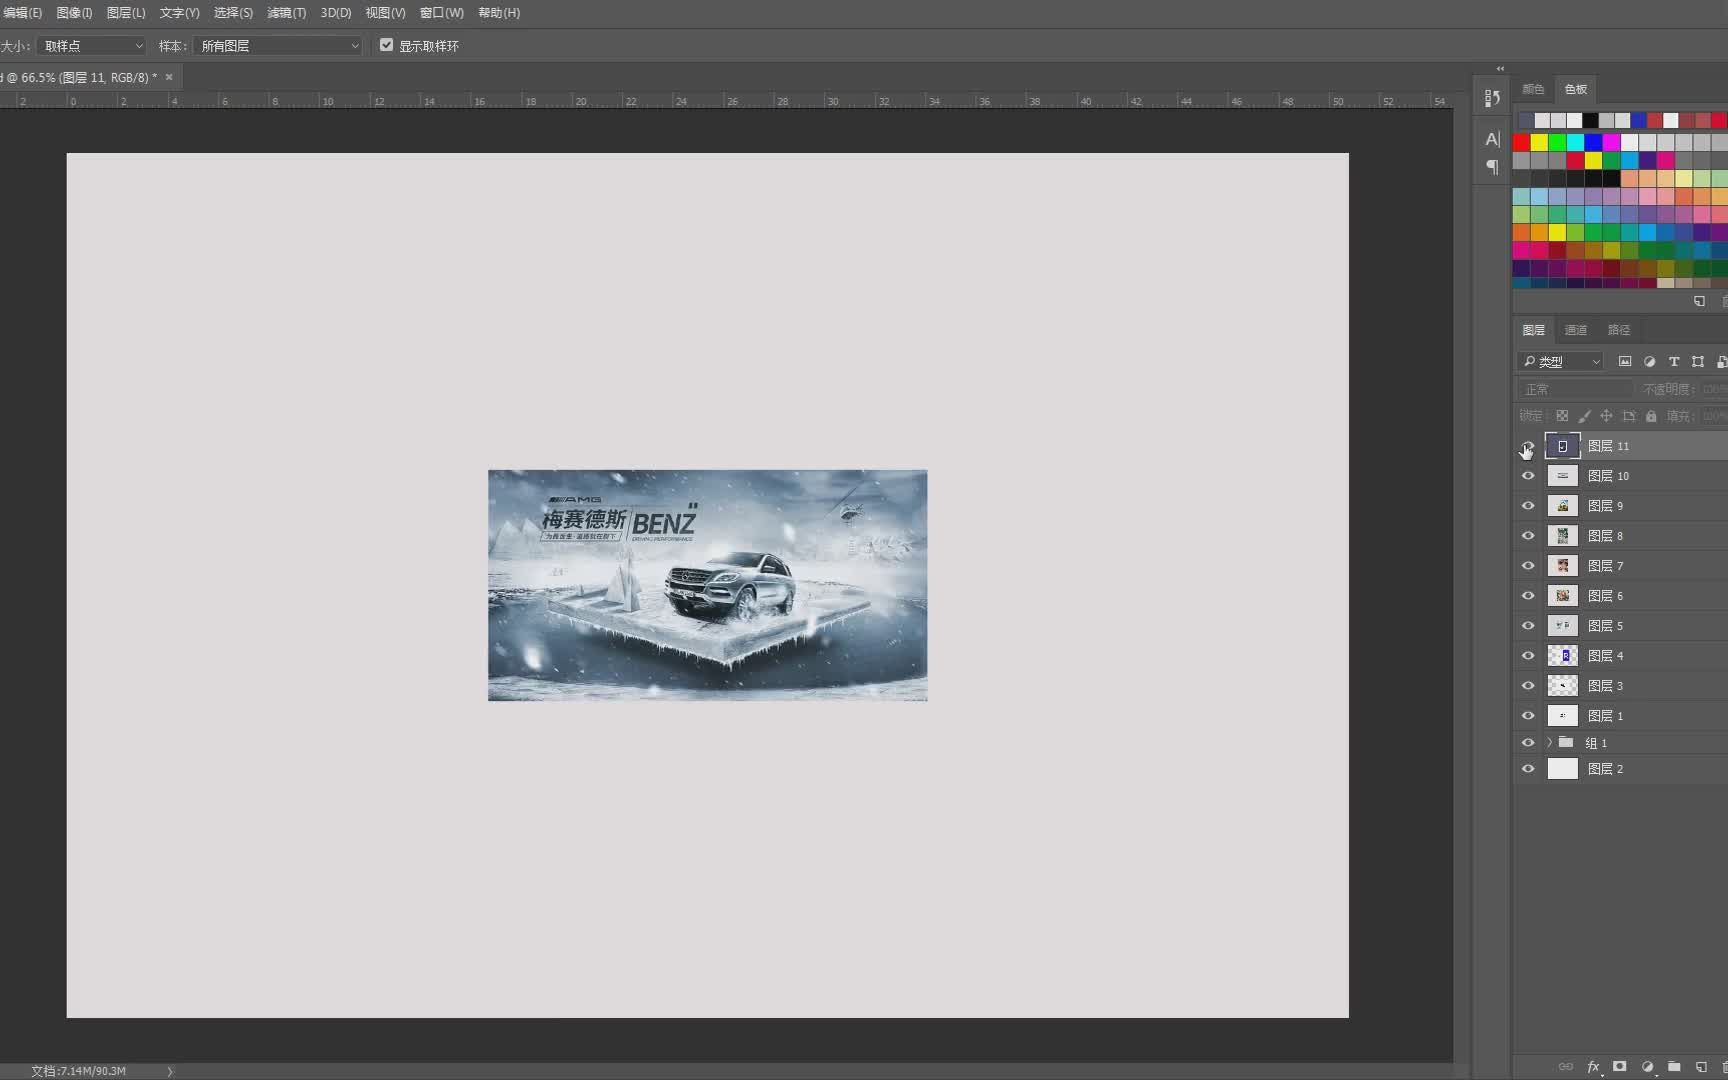Filter layers by text type
This screenshot has height=1080, width=1728.
(x=1674, y=361)
